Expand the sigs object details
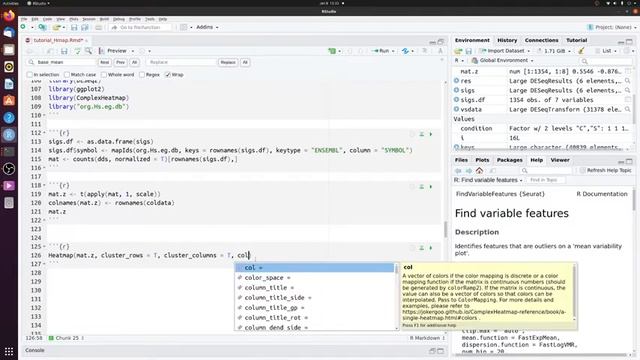Screen dimensions: 640x360 tap(456, 90)
